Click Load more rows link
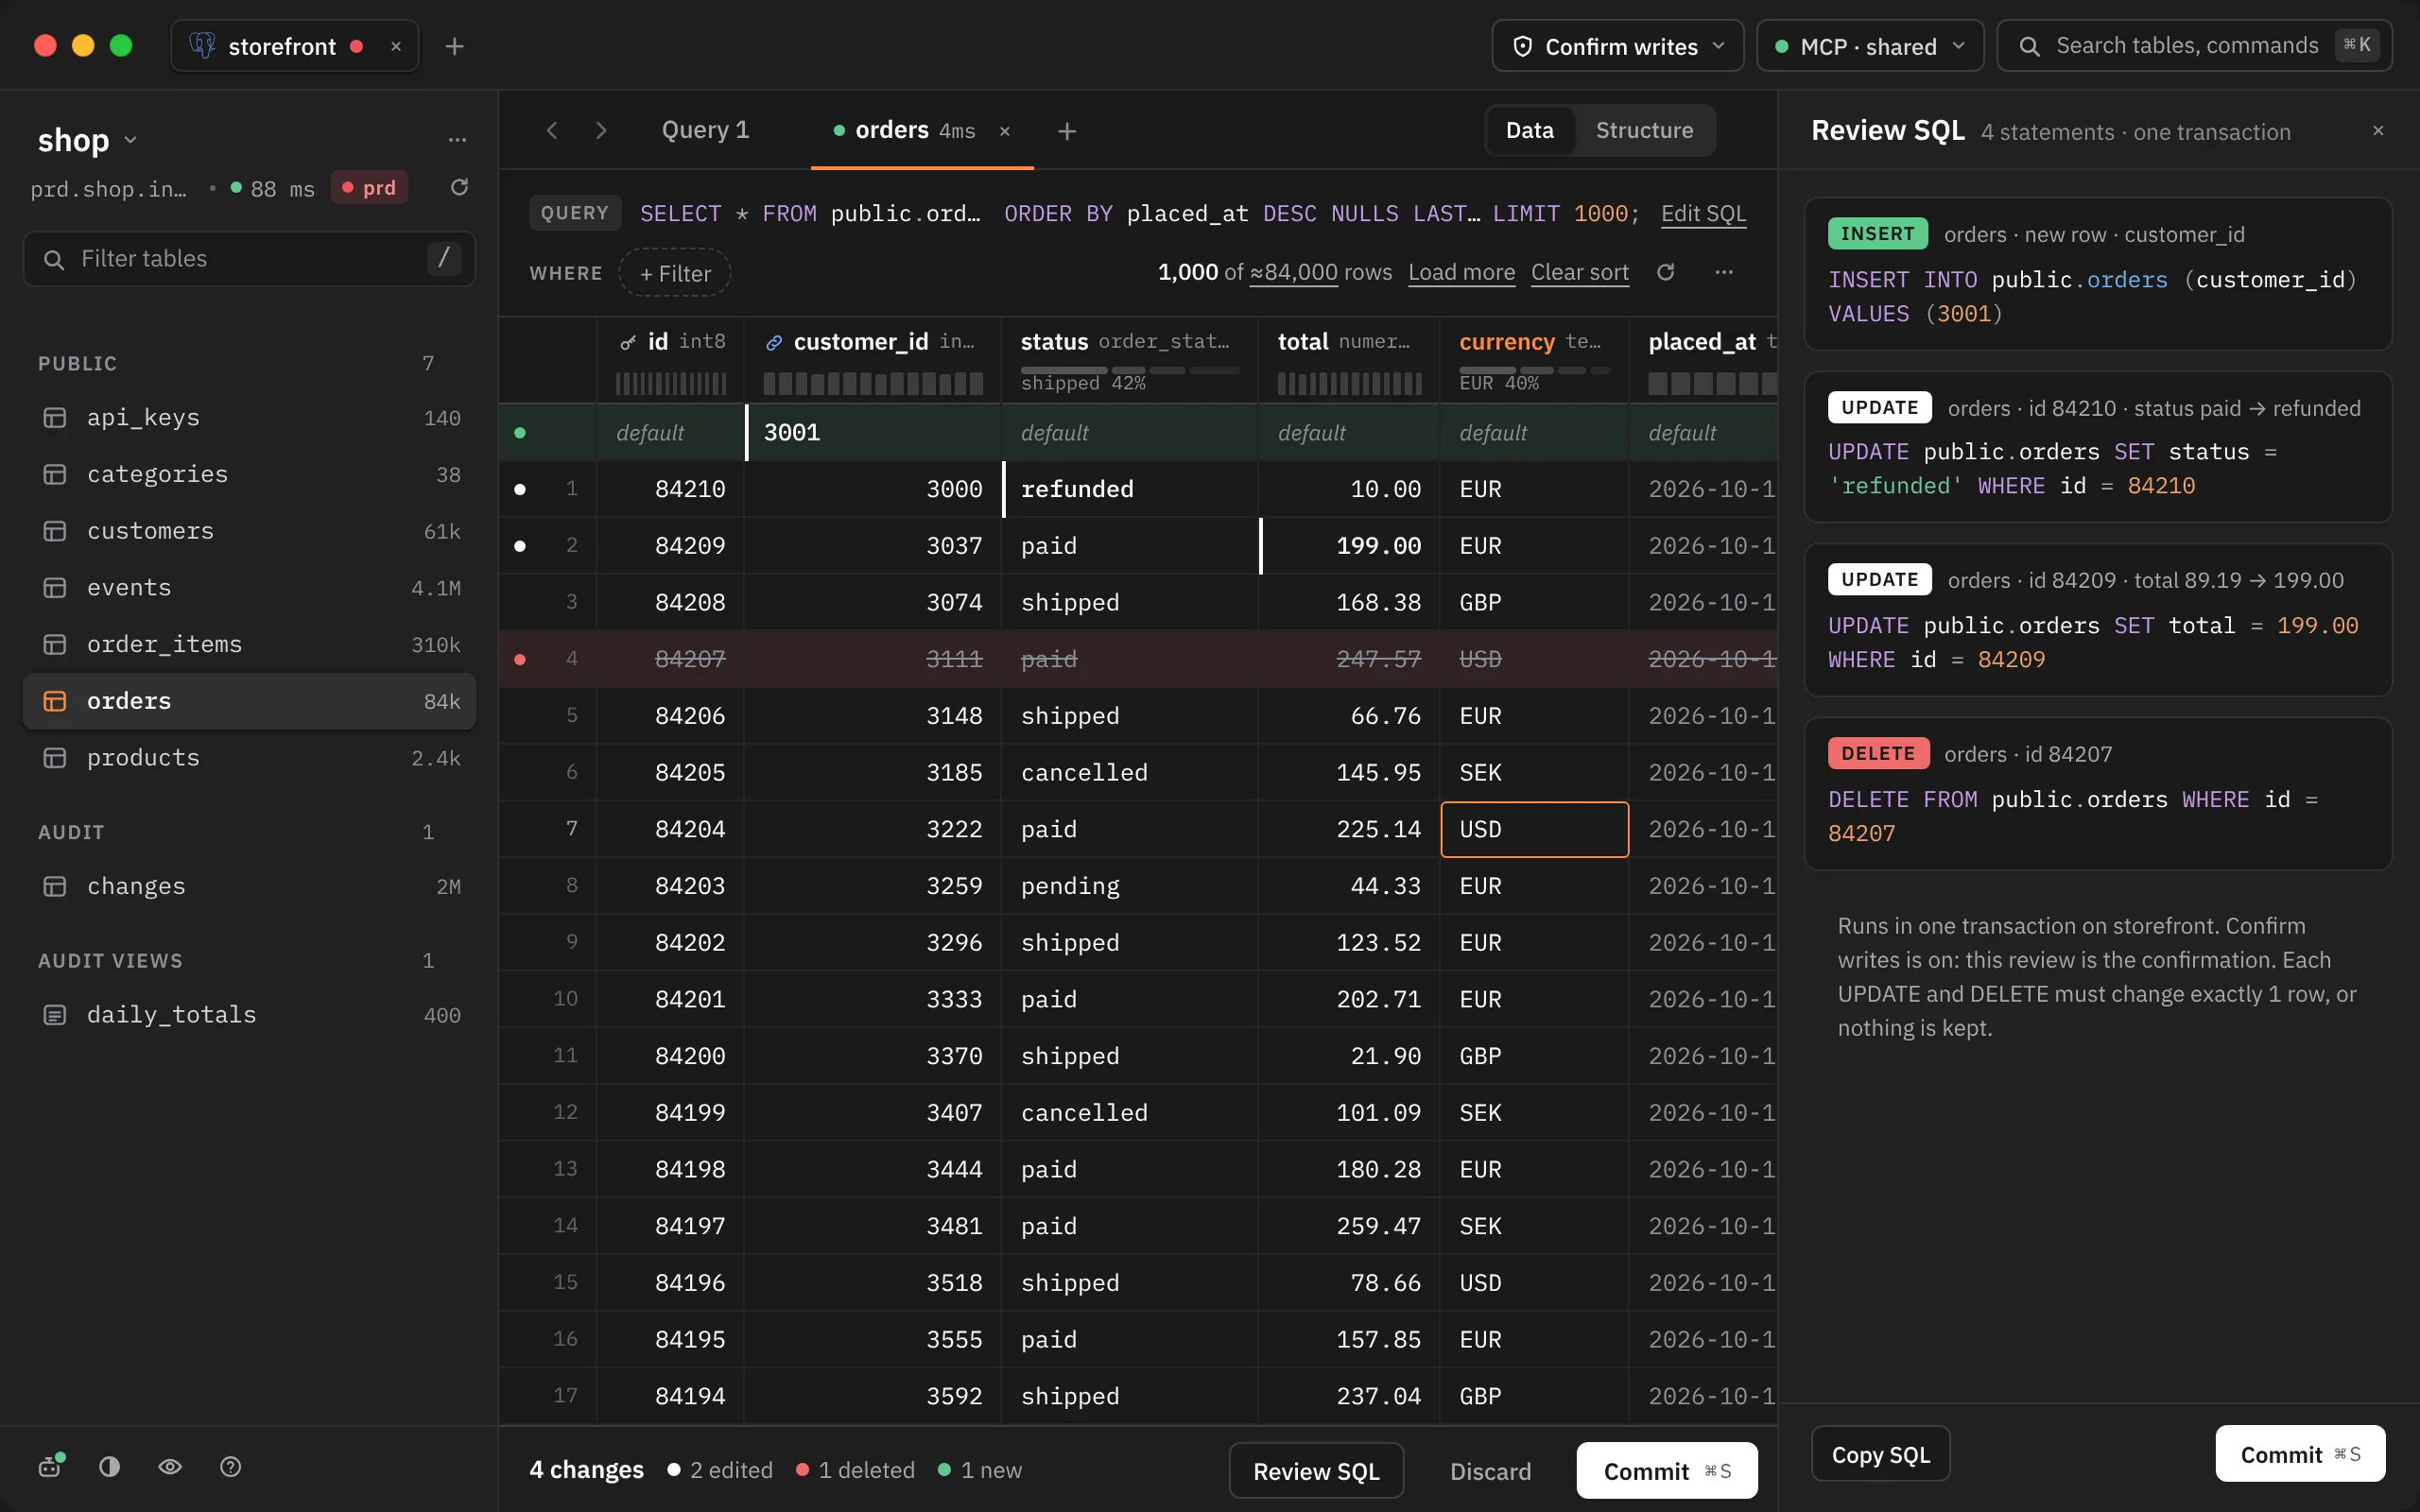This screenshot has width=2420, height=1512. click(x=1461, y=272)
